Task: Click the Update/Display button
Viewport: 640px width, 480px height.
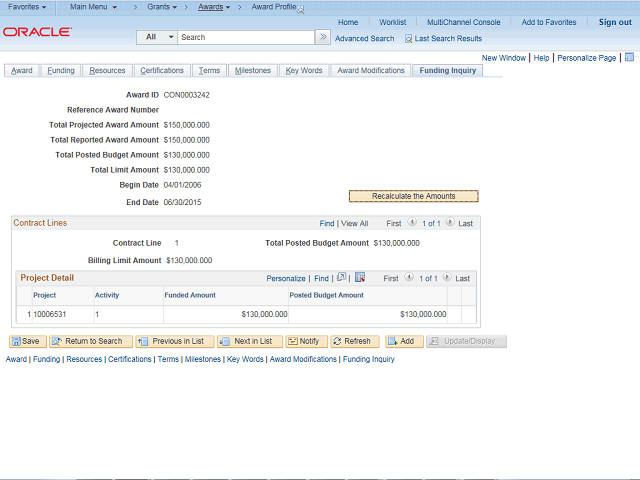Action: coord(467,341)
